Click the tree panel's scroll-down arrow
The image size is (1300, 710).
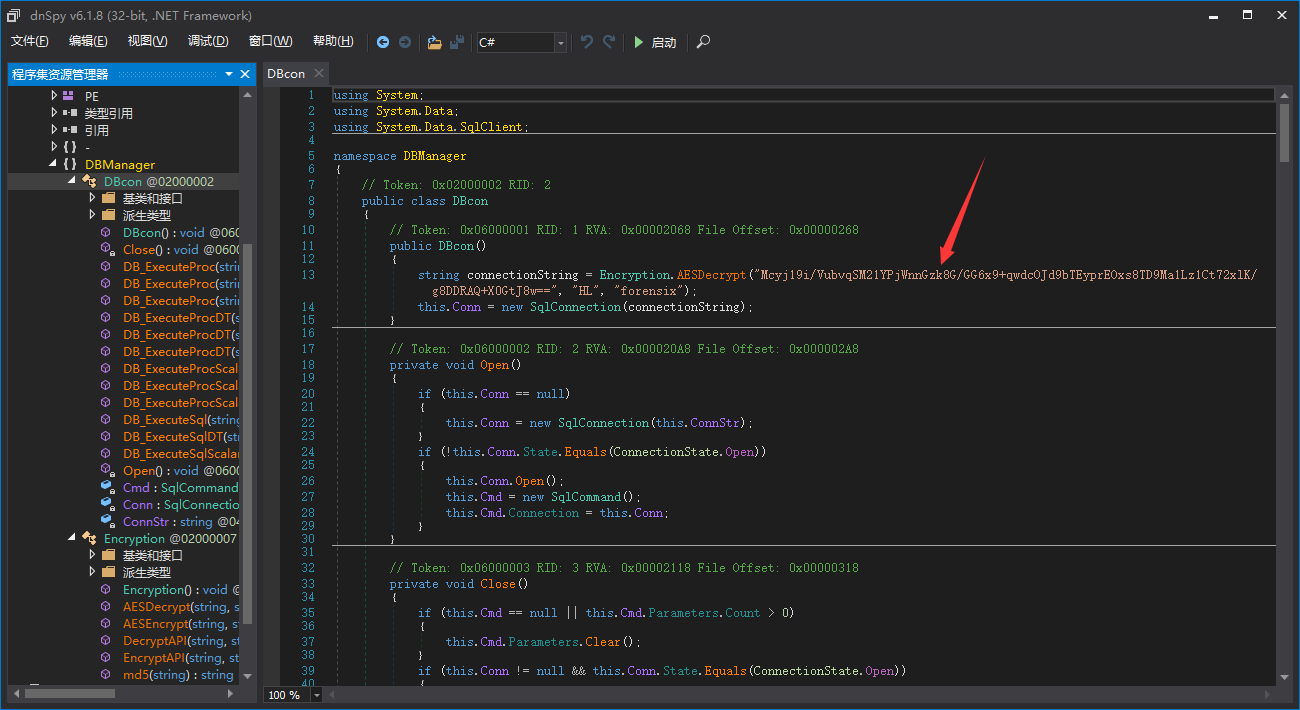point(248,677)
